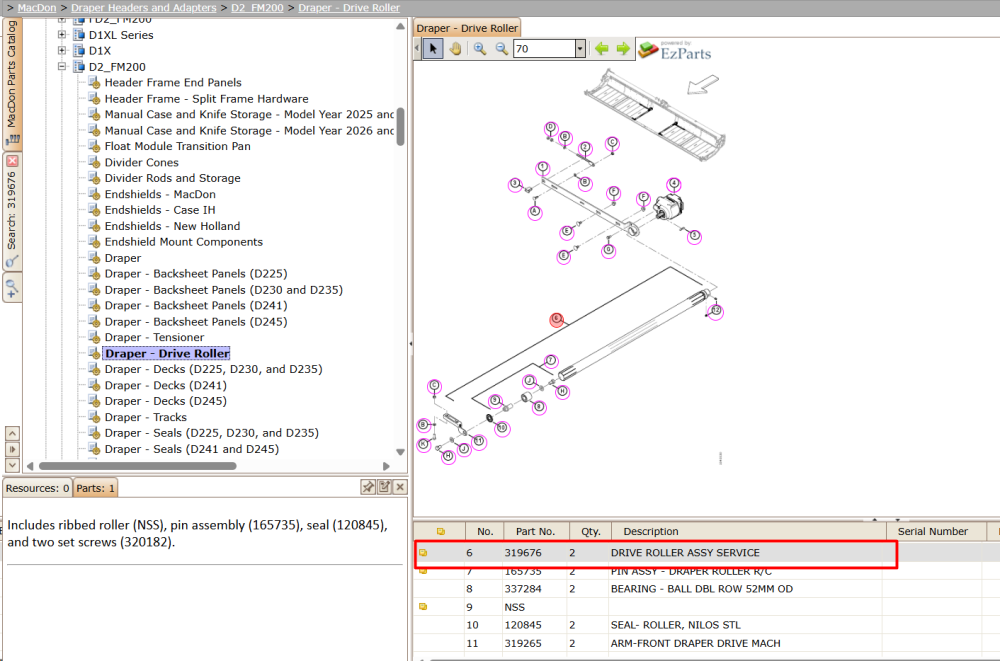Switch to the Resources: 0 tab
The height and width of the screenshot is (661, 1000).
pos(38,488)
